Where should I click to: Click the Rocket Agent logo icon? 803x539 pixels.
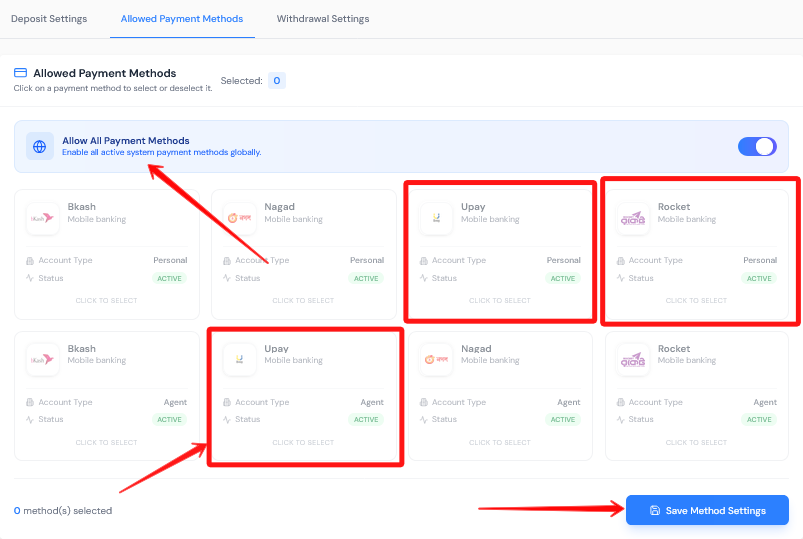click(x=633, y=359)
